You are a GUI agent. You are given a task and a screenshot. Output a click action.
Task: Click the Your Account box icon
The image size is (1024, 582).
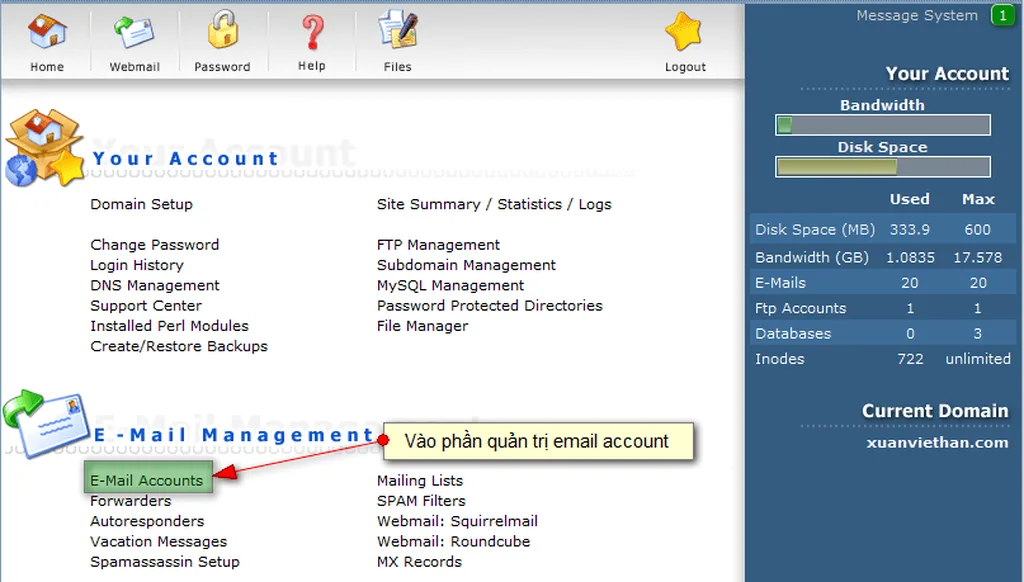point(44,148)
